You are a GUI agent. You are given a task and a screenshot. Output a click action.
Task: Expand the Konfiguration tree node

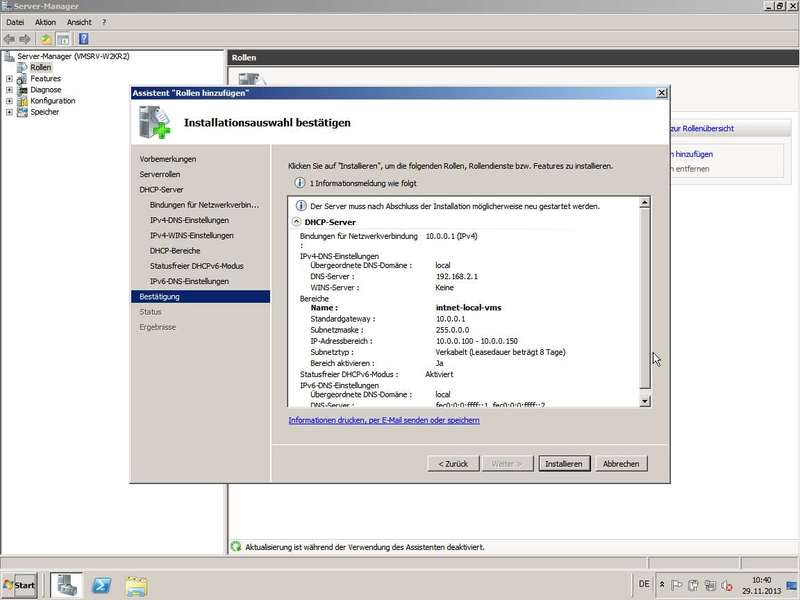coord(9,101)
